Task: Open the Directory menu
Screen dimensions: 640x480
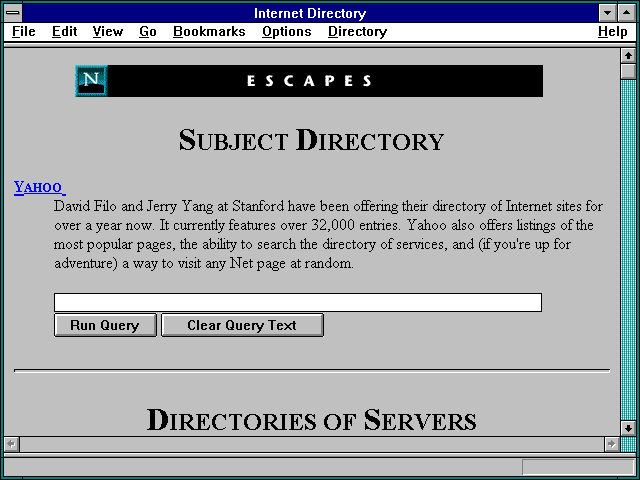Action: [x=358, y=31]
